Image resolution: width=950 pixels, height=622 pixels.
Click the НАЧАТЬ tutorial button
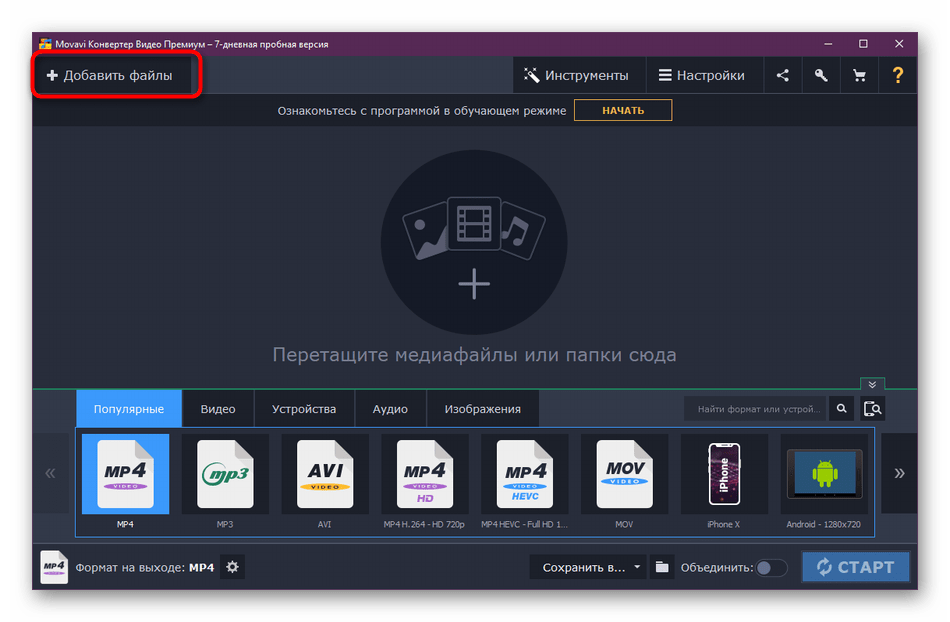[x=623, y=110]
